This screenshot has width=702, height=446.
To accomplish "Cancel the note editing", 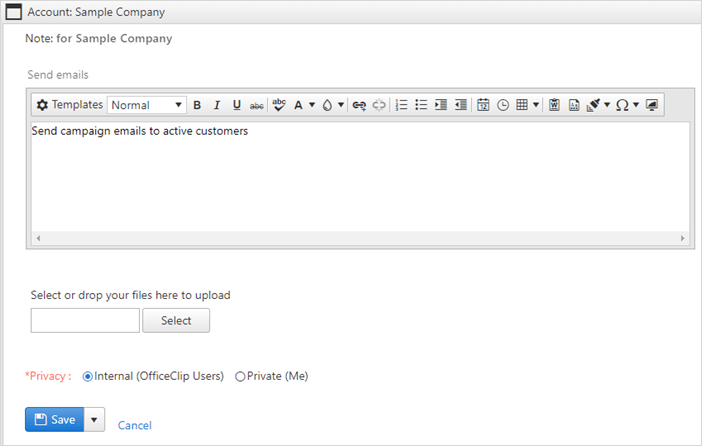I will pos(135,425).
